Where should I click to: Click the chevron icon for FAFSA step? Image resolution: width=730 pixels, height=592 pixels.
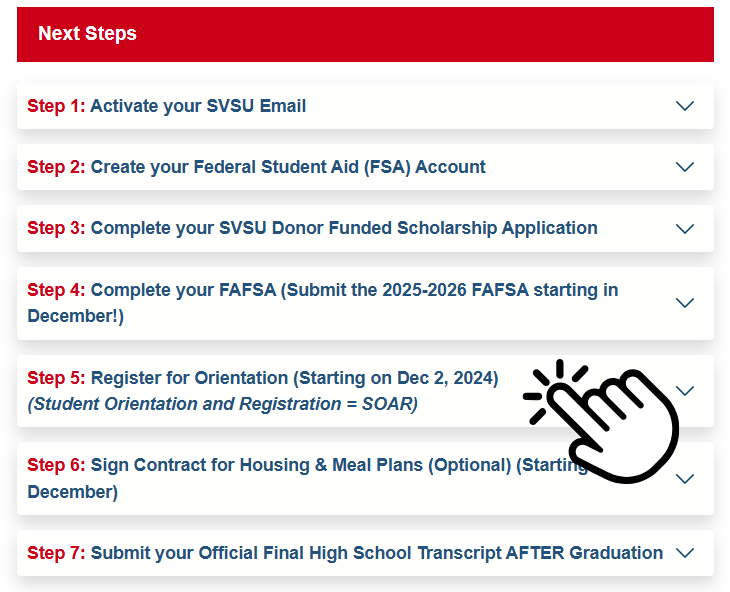pyautogui.click(x=685, y=303)
